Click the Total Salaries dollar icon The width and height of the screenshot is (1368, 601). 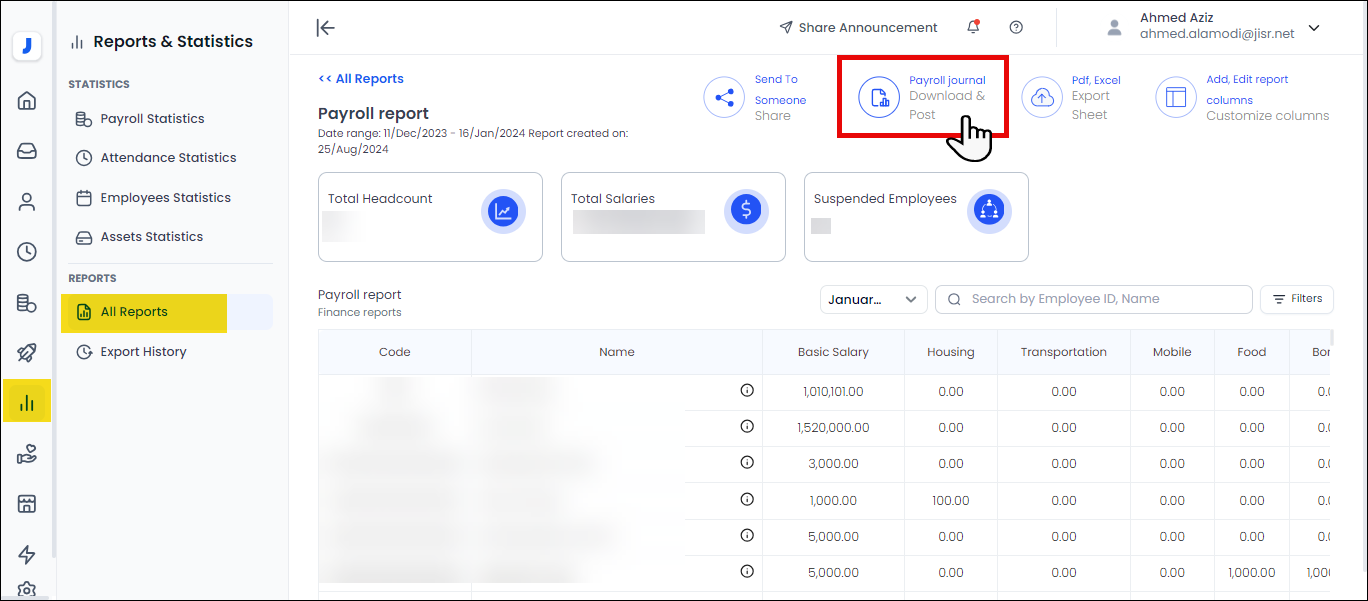[745, 210]
